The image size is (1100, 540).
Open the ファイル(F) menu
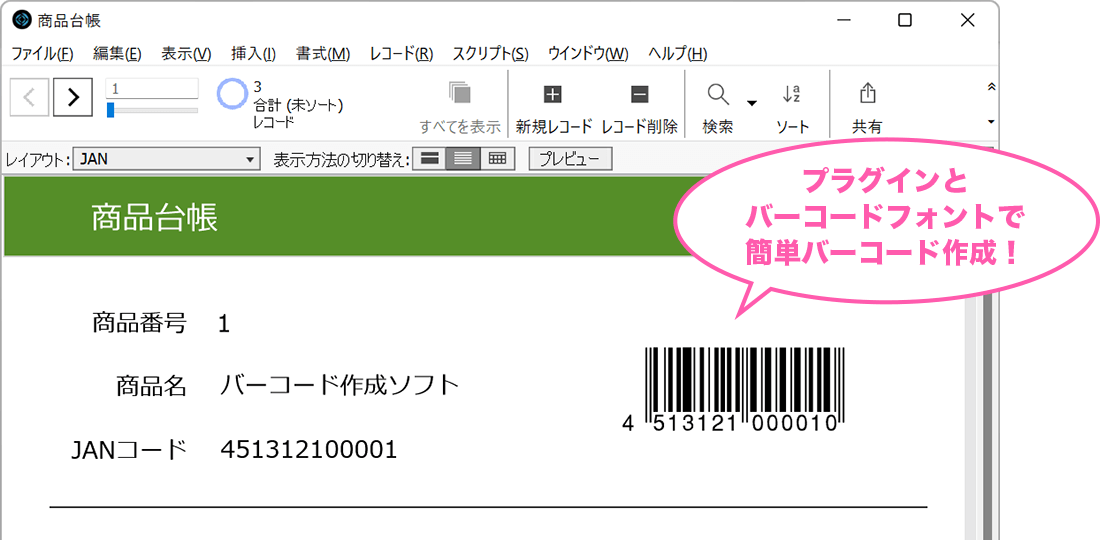point(42,54)
